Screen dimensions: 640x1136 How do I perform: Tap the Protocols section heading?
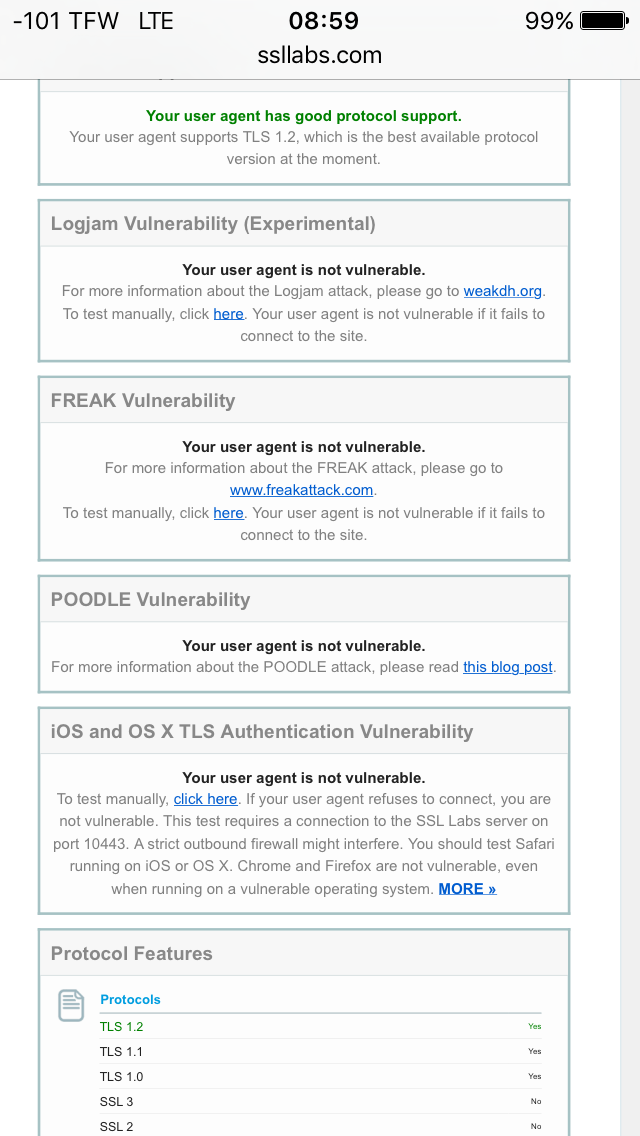coord(130,999)
